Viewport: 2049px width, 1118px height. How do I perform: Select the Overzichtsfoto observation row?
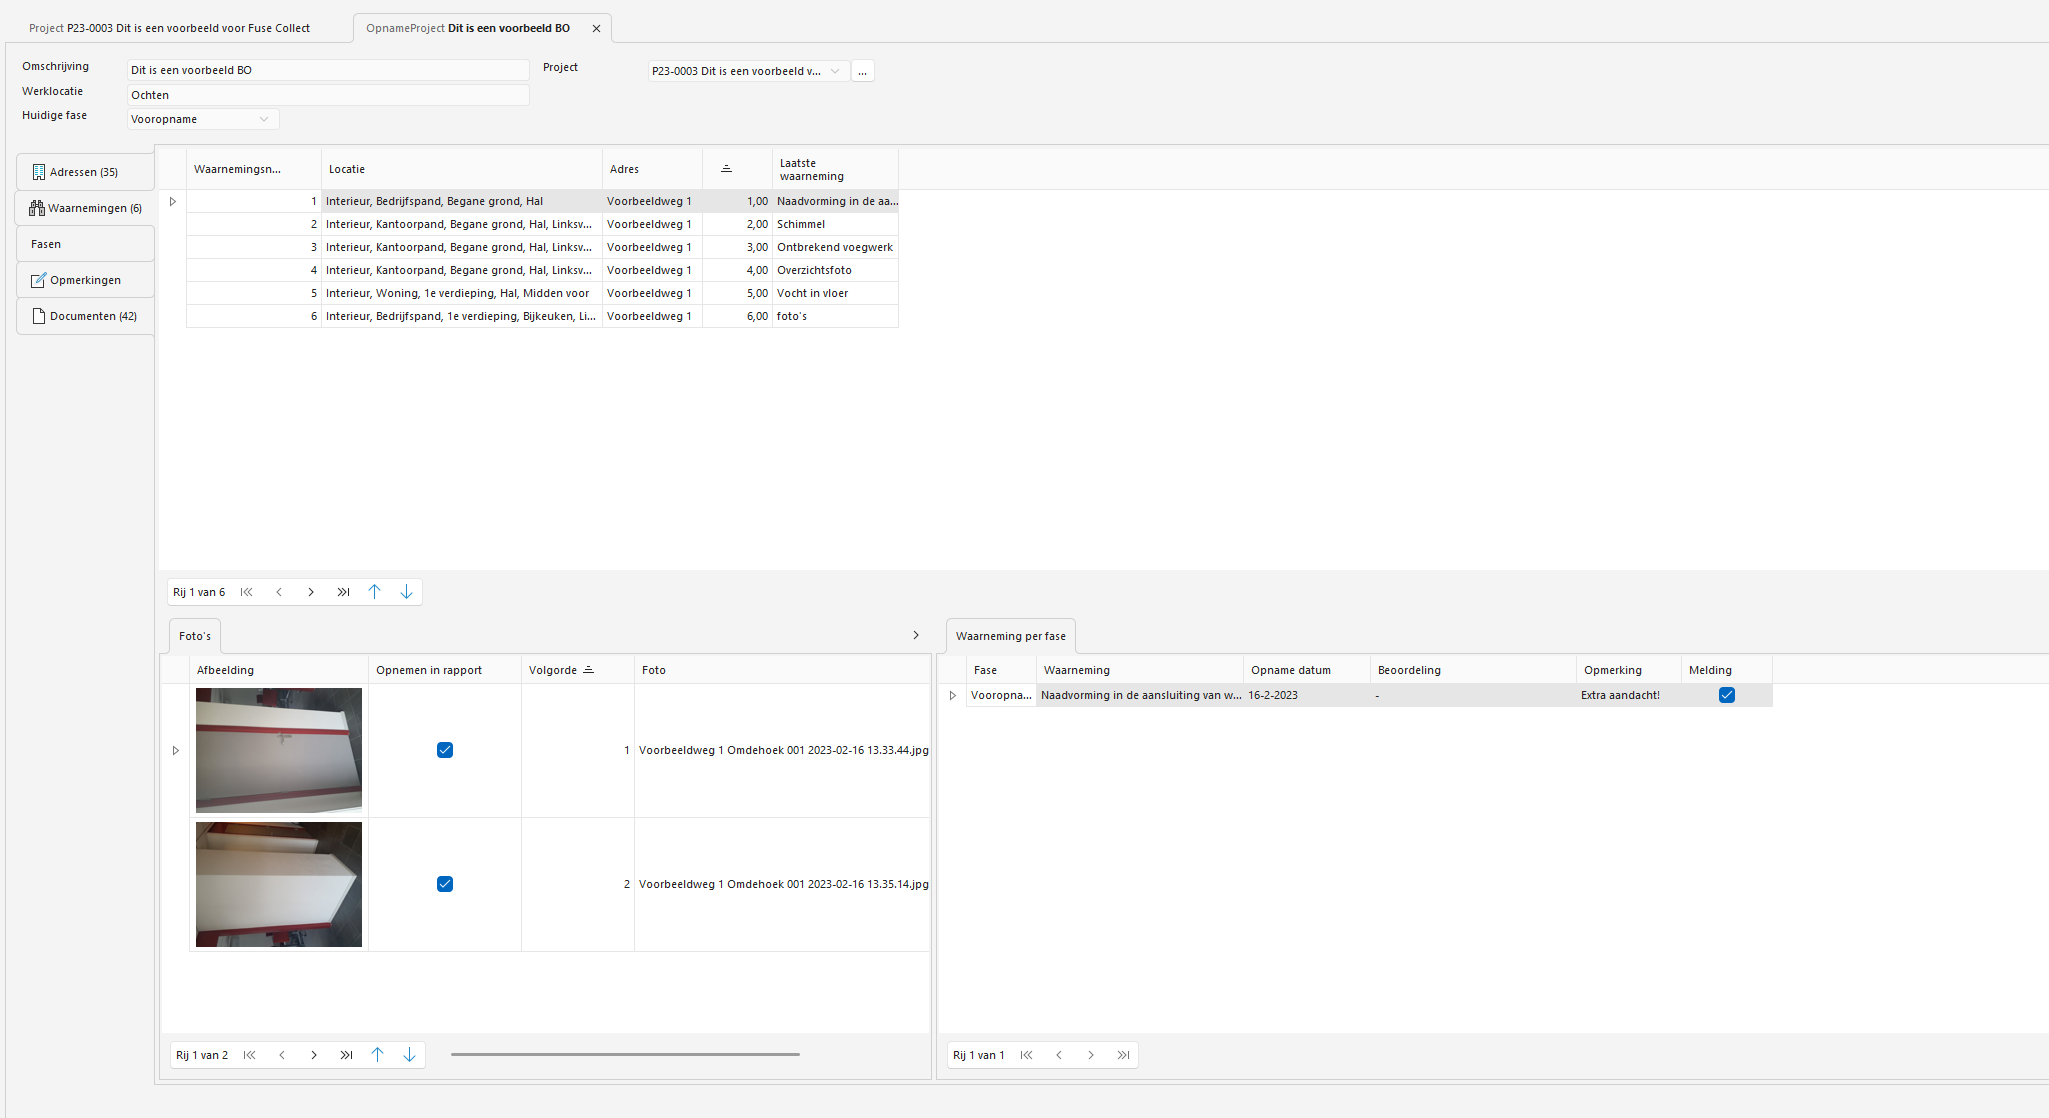point(542,270)
